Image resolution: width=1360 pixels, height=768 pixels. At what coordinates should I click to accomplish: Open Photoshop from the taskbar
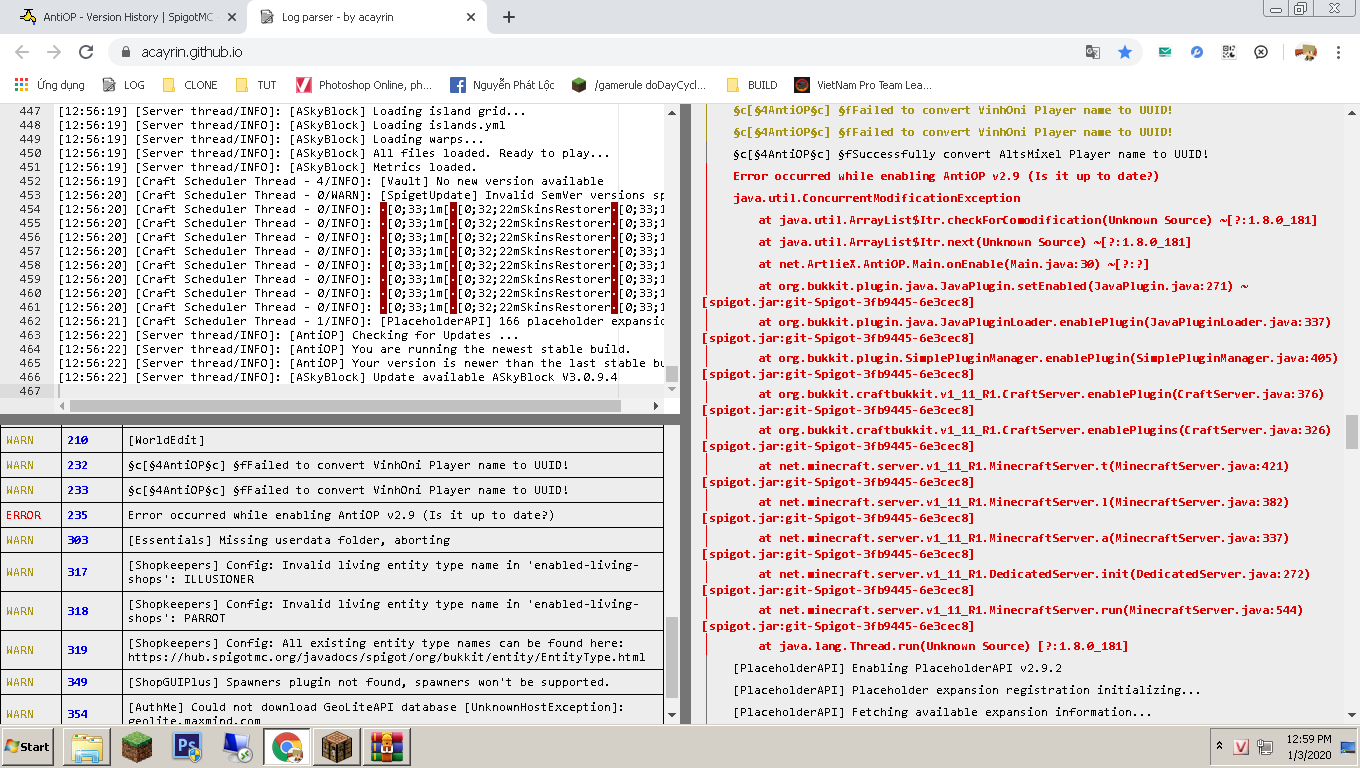[188, 746]
